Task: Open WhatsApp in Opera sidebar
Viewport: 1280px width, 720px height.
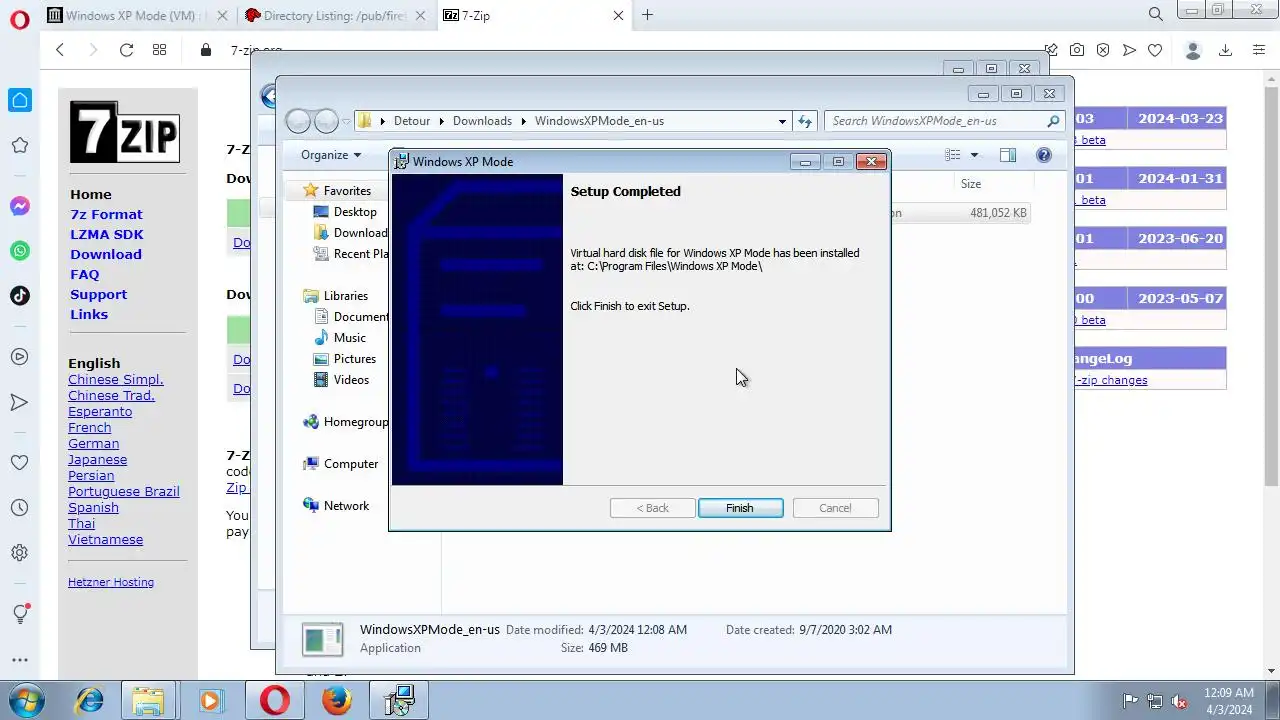Action: click(x=19, y=250)
